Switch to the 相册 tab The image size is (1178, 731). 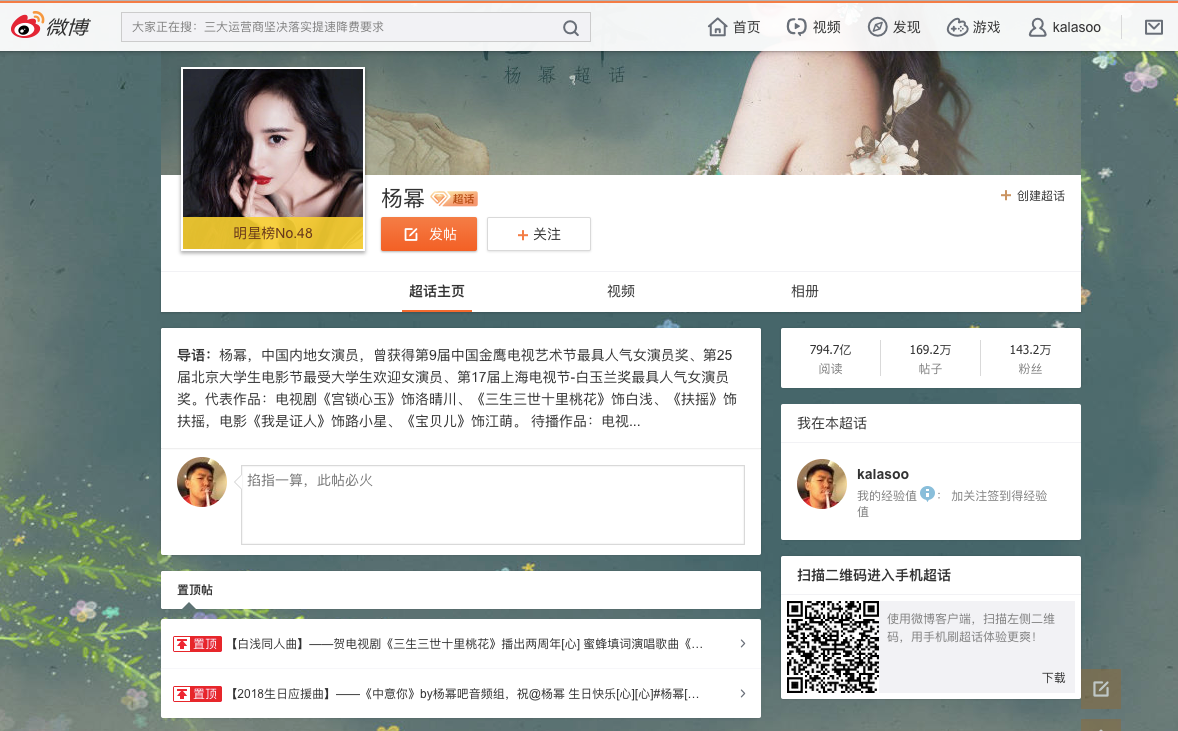point(805,291)
